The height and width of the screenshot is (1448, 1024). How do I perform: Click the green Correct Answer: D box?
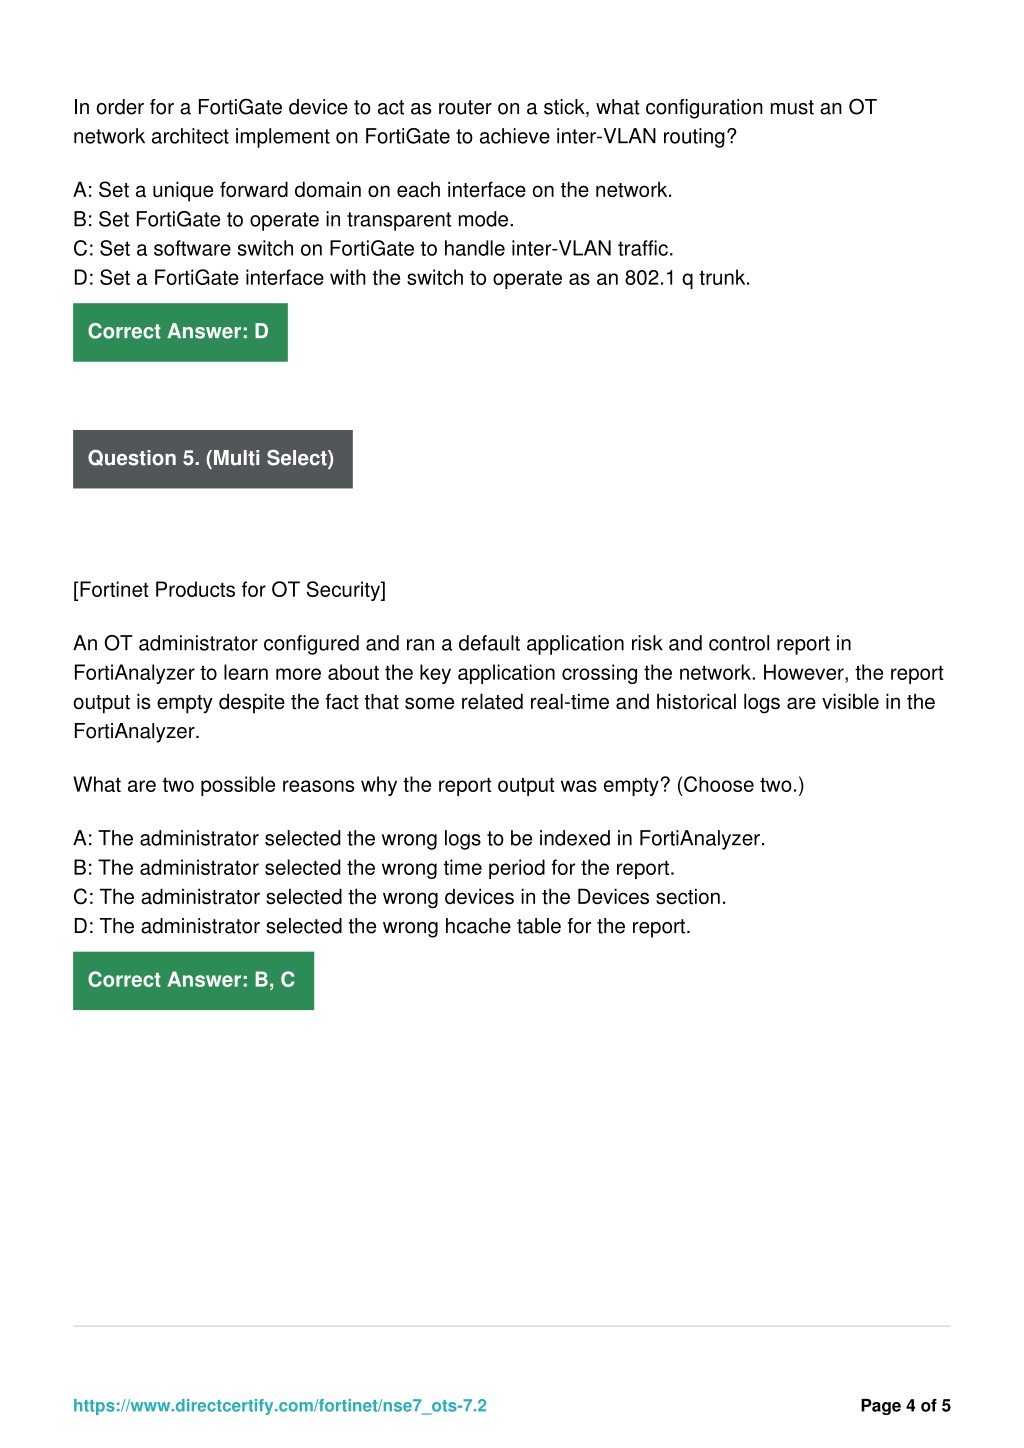click(x=180, y=332)
